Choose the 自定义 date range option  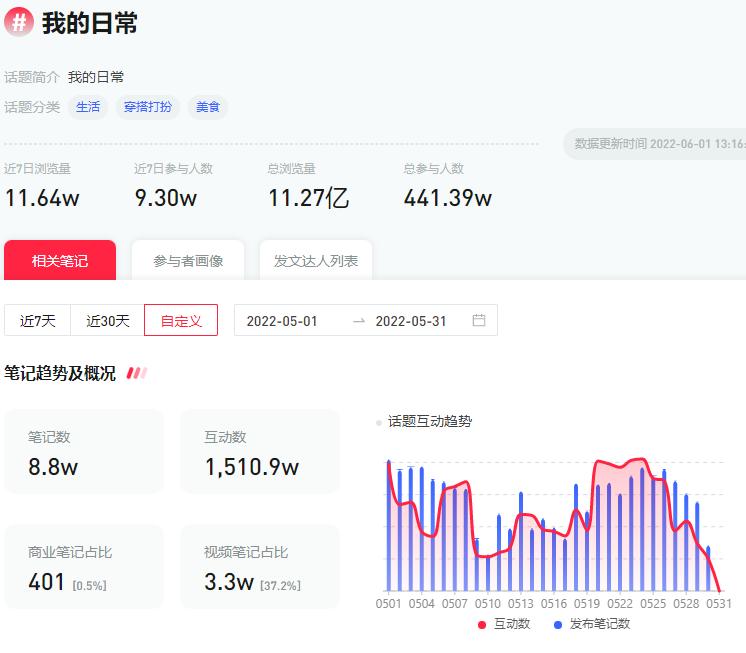[181, 321]
